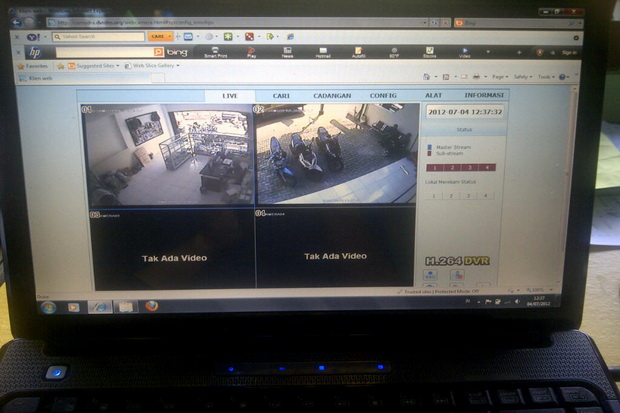Open the CADANGAN tab
Screen dimensions: 620x413
click(332, 96)
